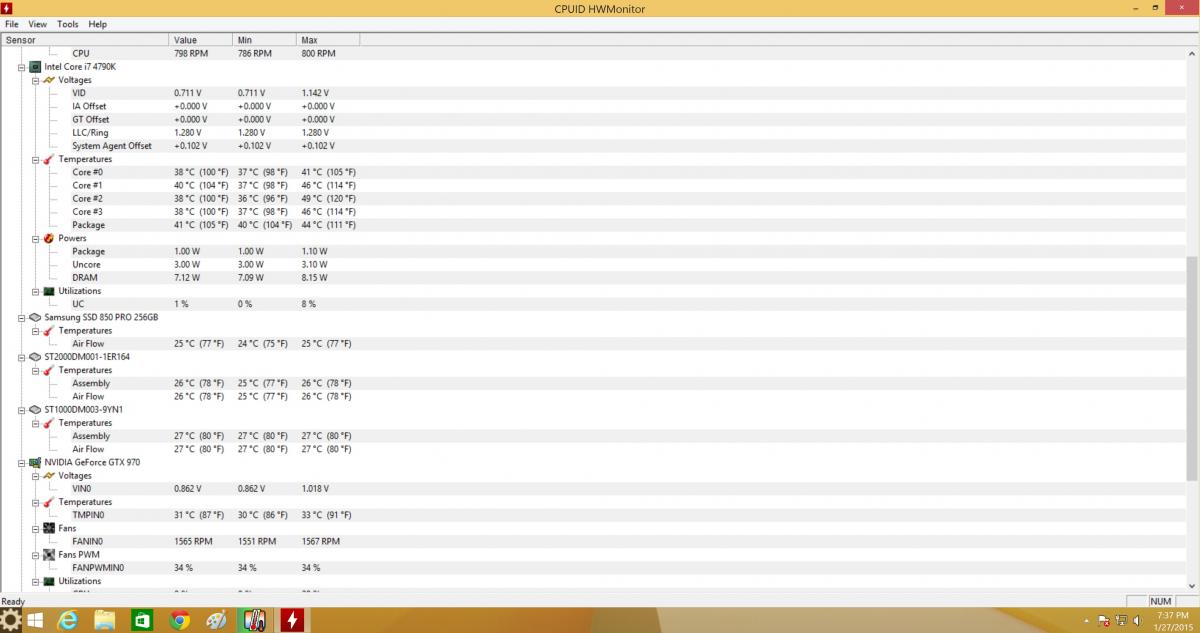The height and width of the screenshot is (633, 1200).
Task: Open the Tools menu
Action: (x=68, y=24)
